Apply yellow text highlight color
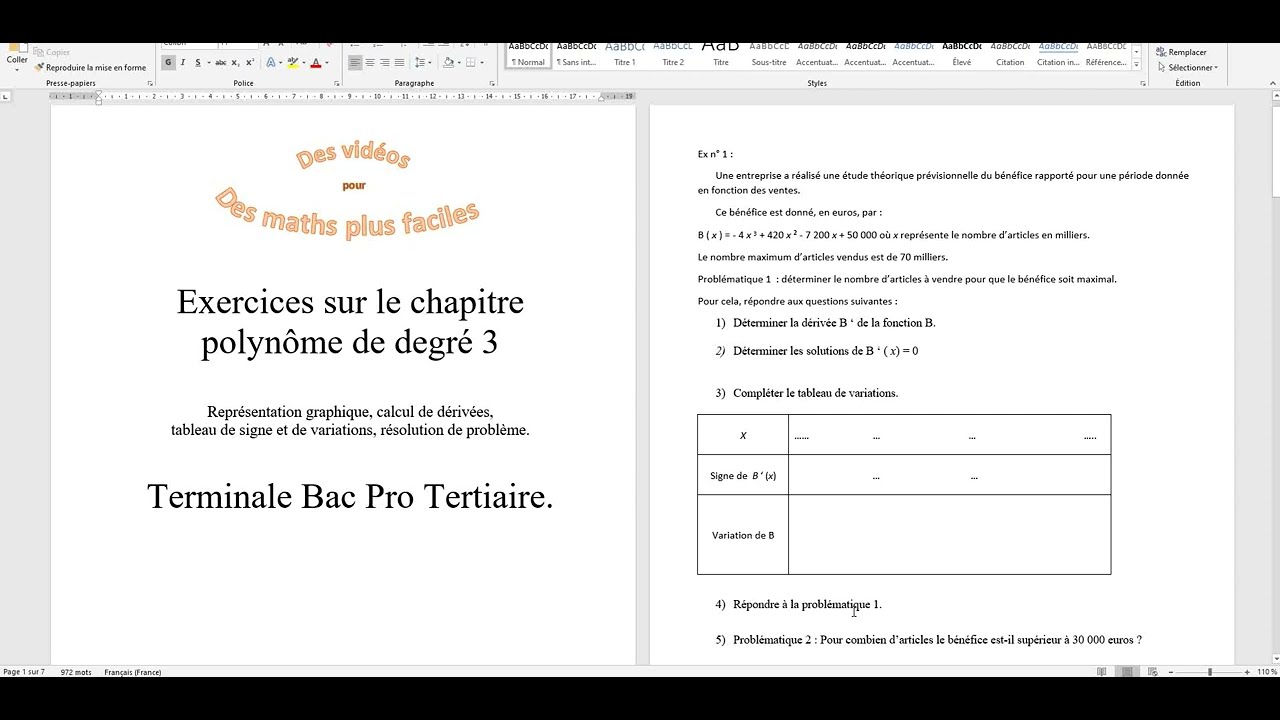This screenshot has width=1280, height=720. tap(293, 62)
